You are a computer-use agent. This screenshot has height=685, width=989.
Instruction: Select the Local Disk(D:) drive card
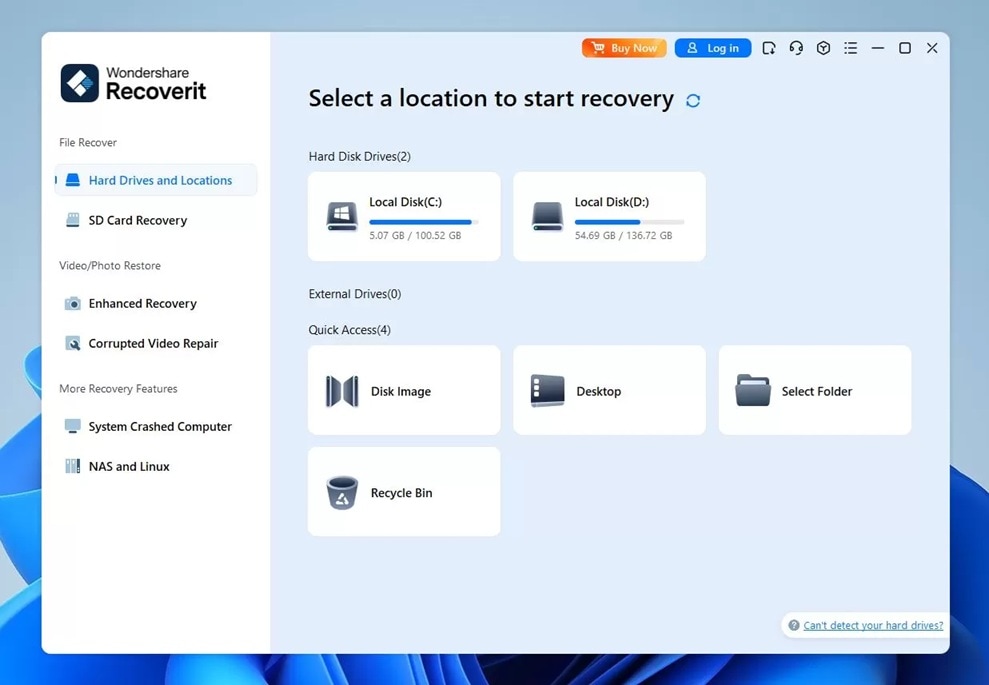(x=609, y=216)
